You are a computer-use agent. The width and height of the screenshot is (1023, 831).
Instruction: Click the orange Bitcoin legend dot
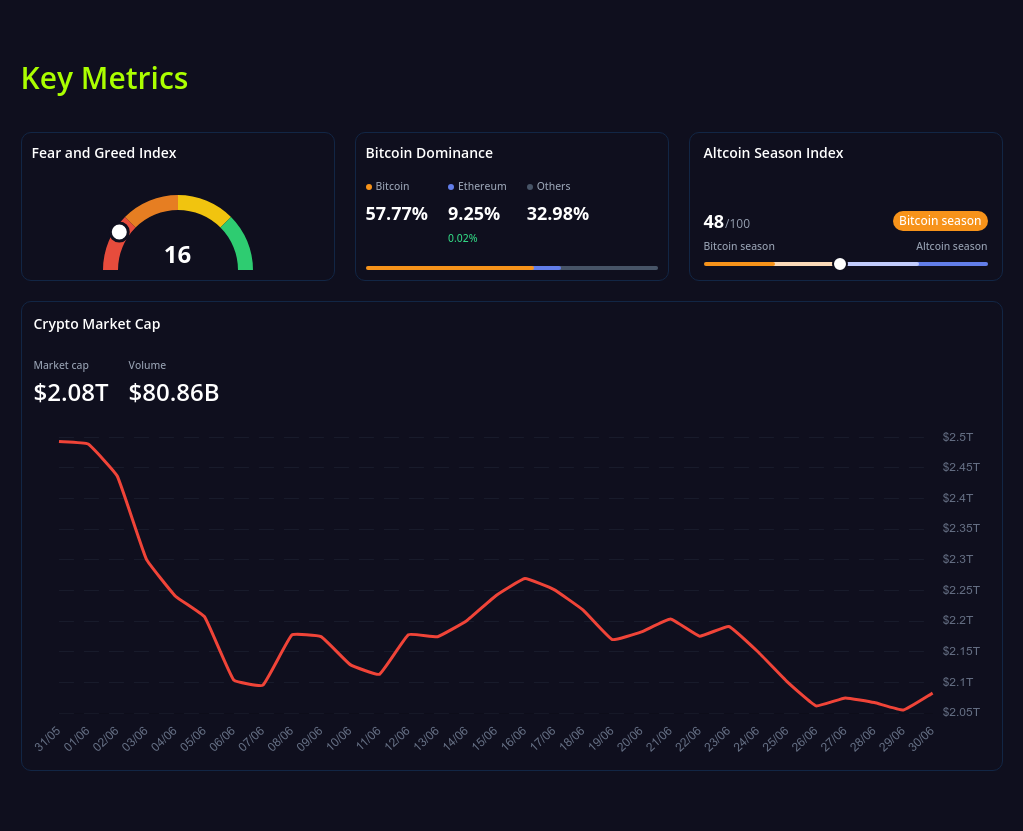(x=369, y=187)
